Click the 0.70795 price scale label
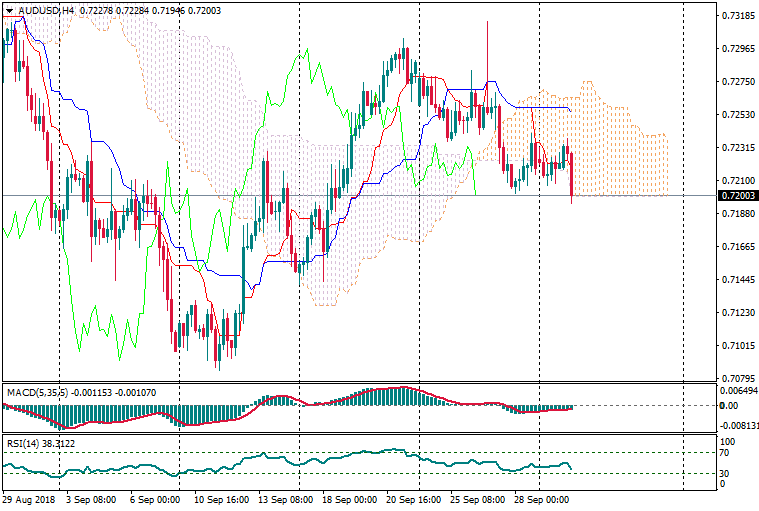 pos(736,378)
